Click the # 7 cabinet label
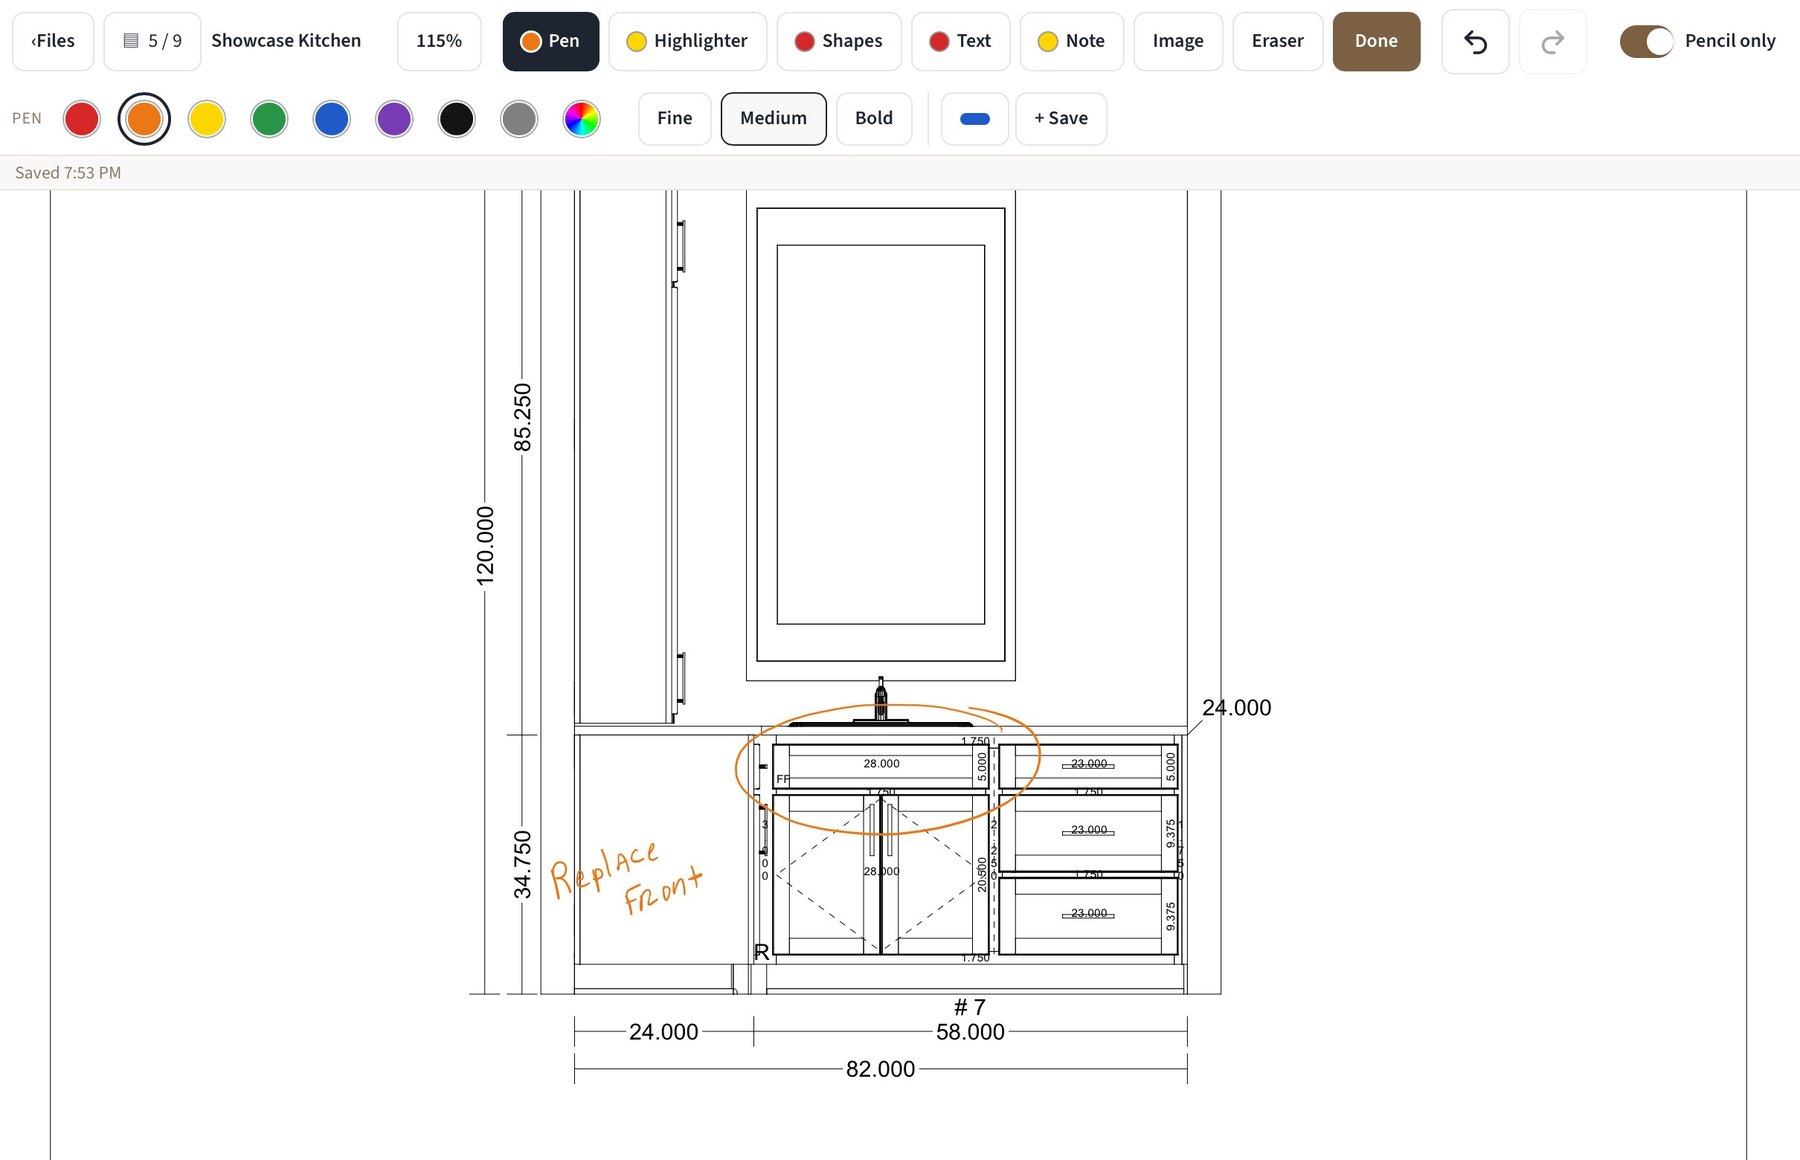 pos(970,1007)
